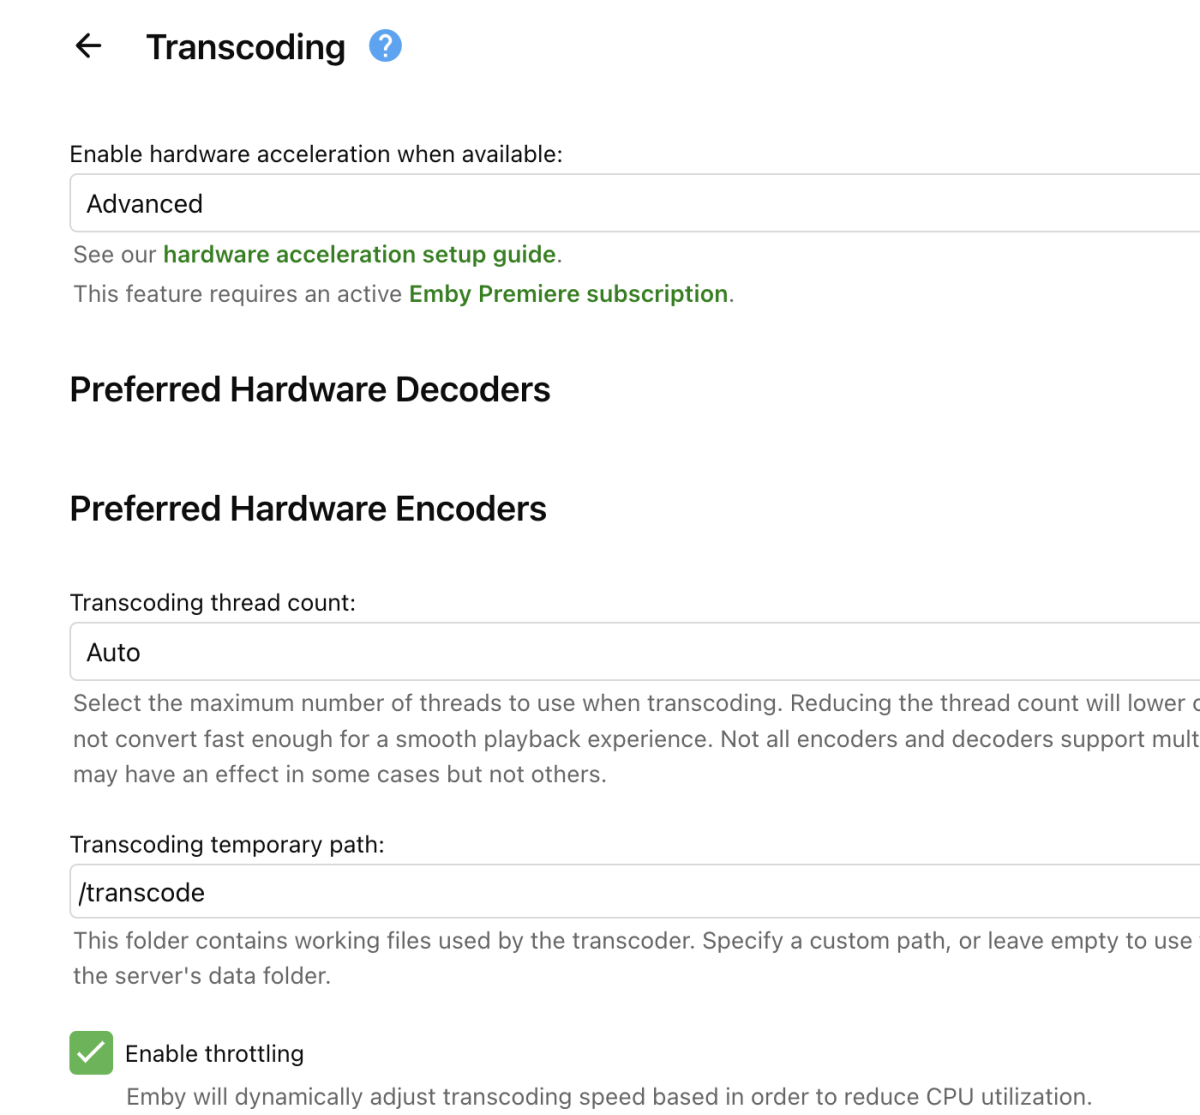Click the Preferred Hardware Decoders heading

click(x=310, y=389)
